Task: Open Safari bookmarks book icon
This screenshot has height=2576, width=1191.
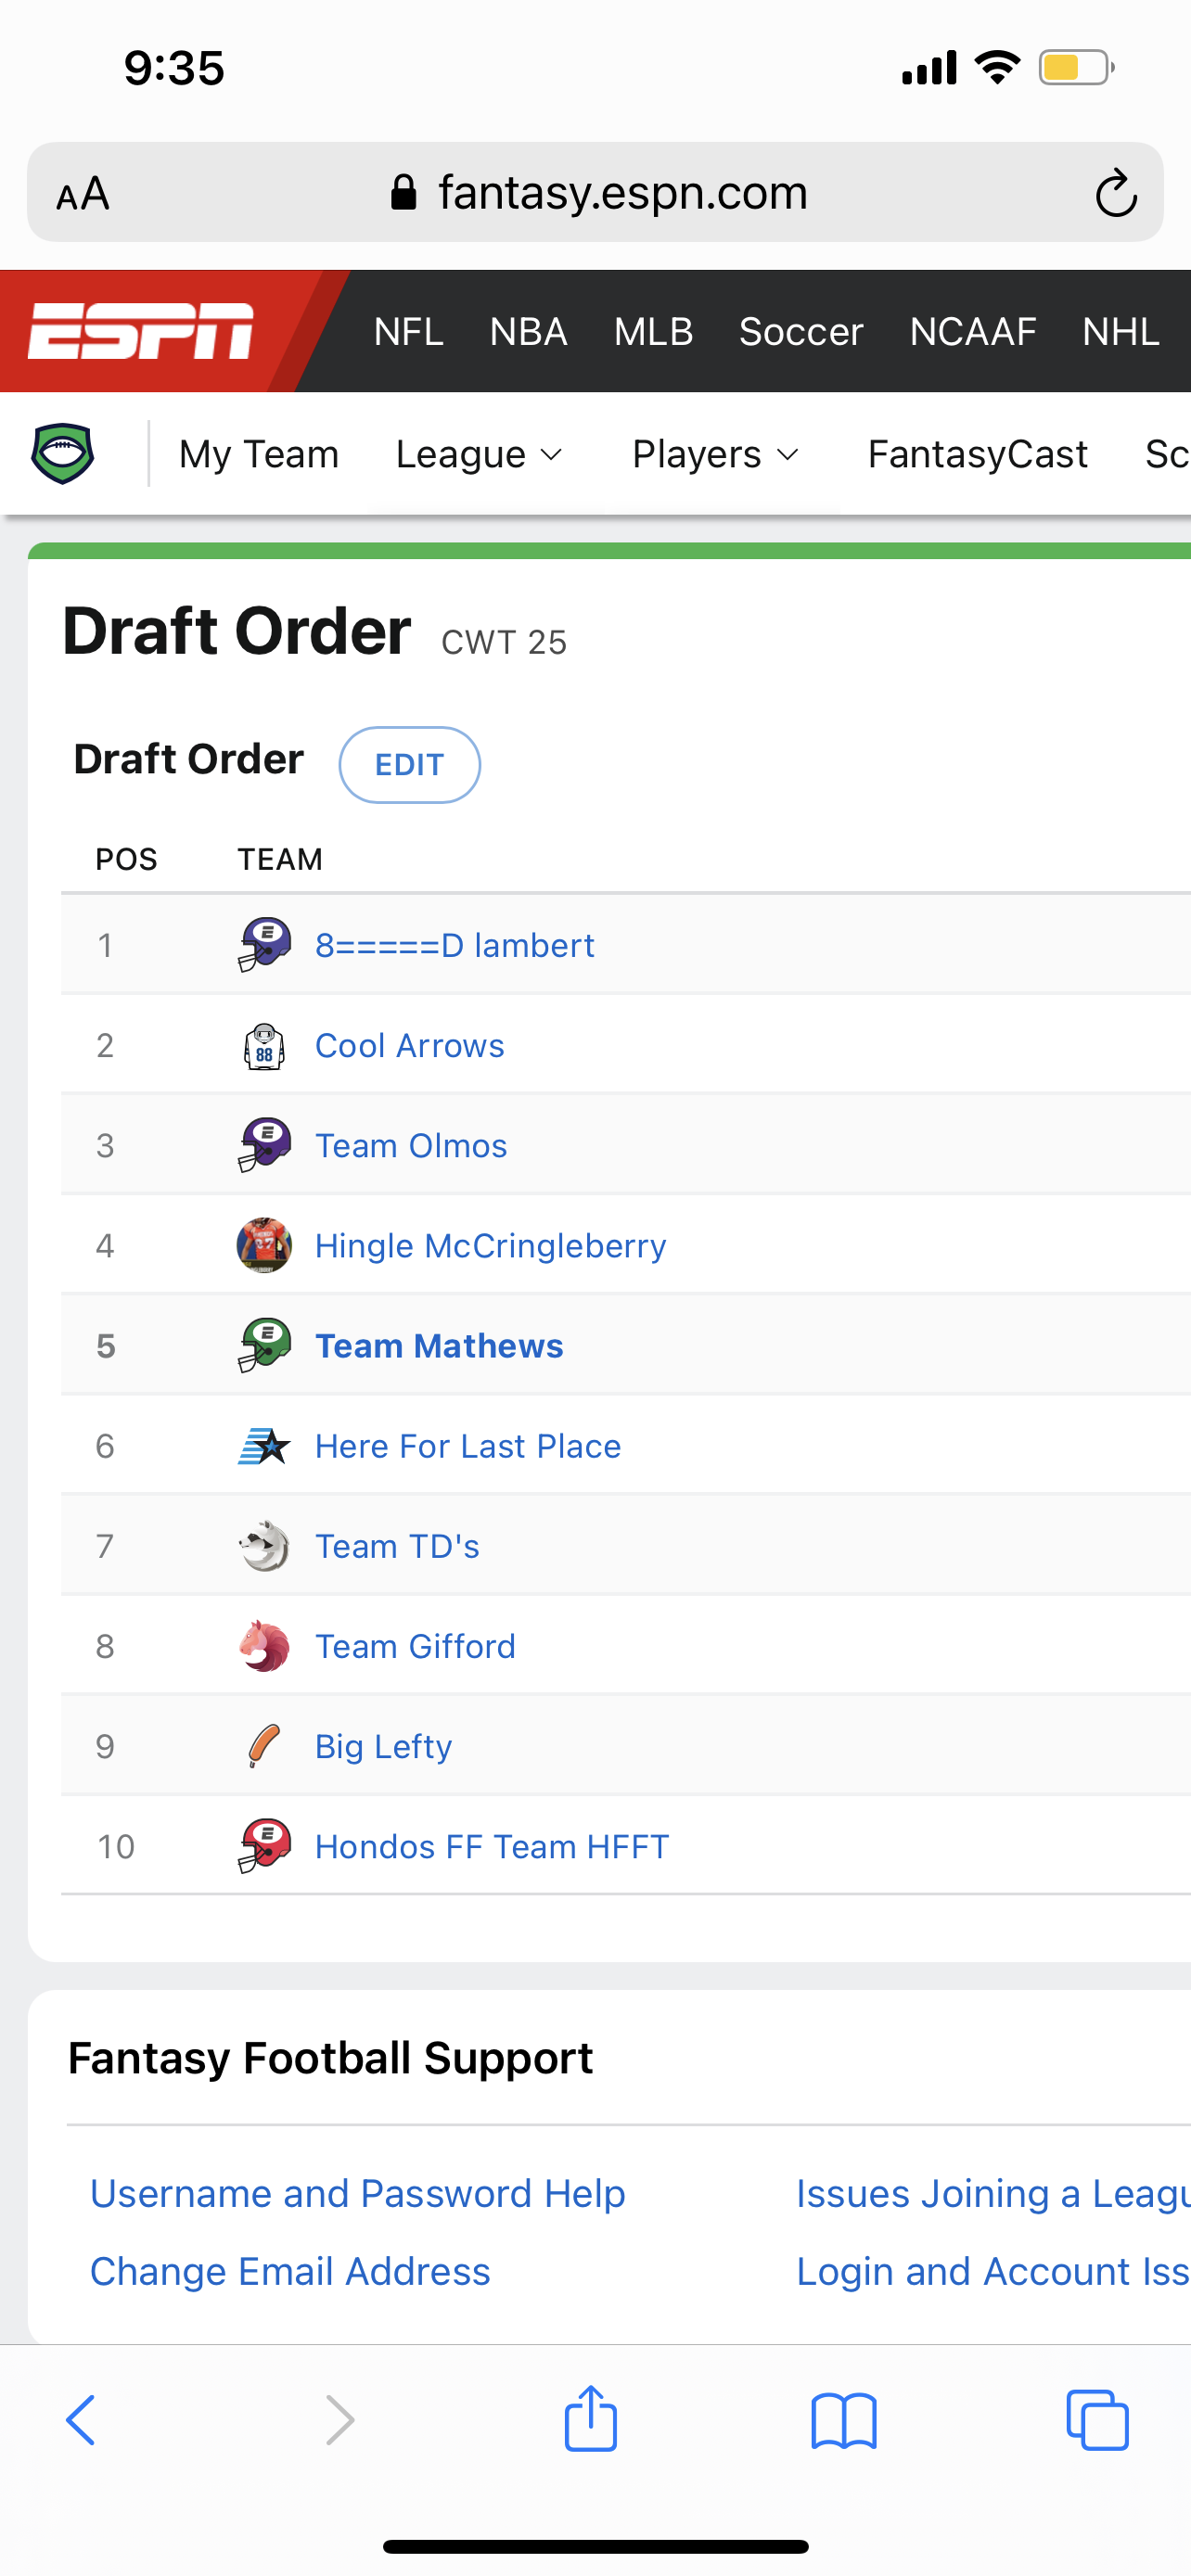Action: coord(844,2421)
